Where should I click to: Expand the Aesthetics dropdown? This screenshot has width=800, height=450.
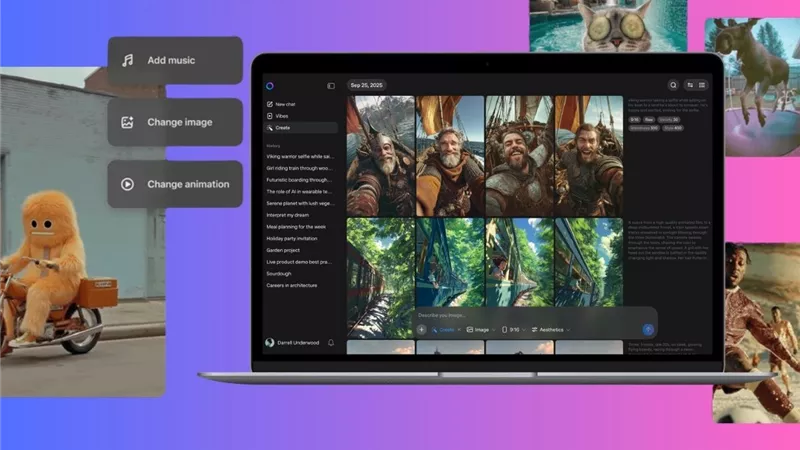tap(551, 330)
